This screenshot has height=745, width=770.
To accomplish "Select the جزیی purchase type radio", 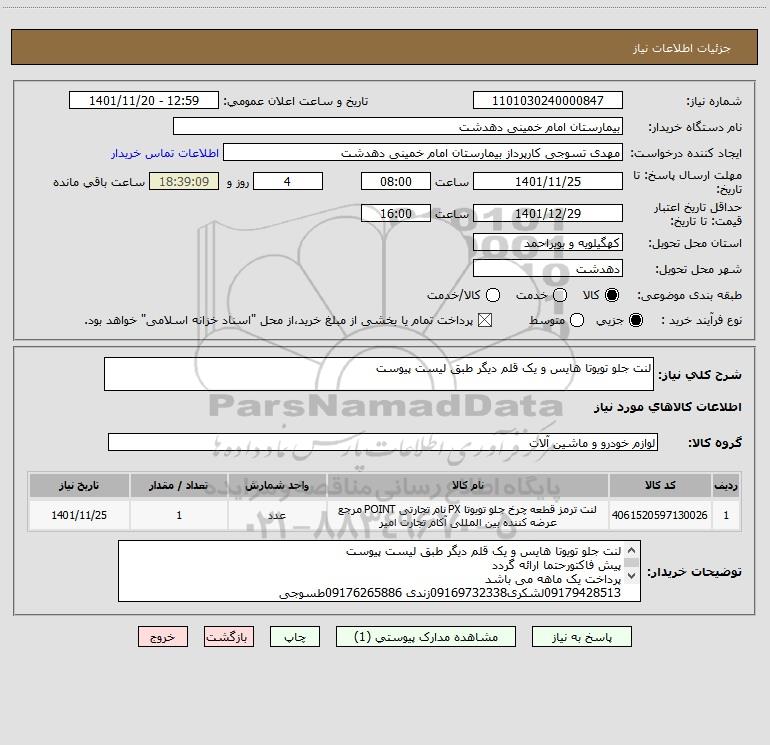I will coord(635,320).
